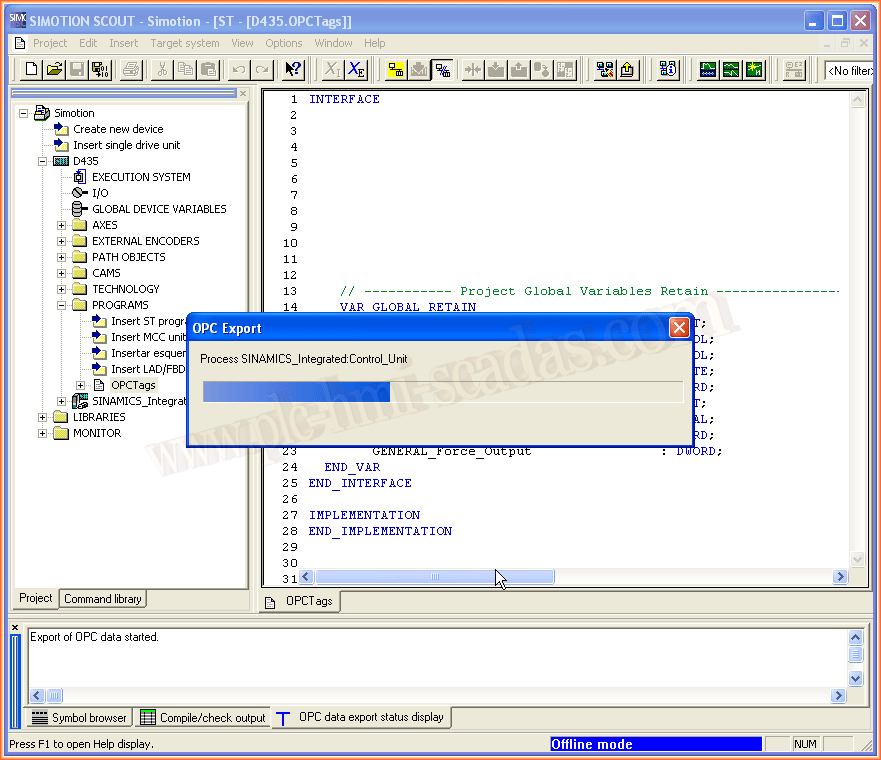Click the SINAMICS_Integrated drive icon
Viewport: 881px width, 760px height.
point(80,401)
